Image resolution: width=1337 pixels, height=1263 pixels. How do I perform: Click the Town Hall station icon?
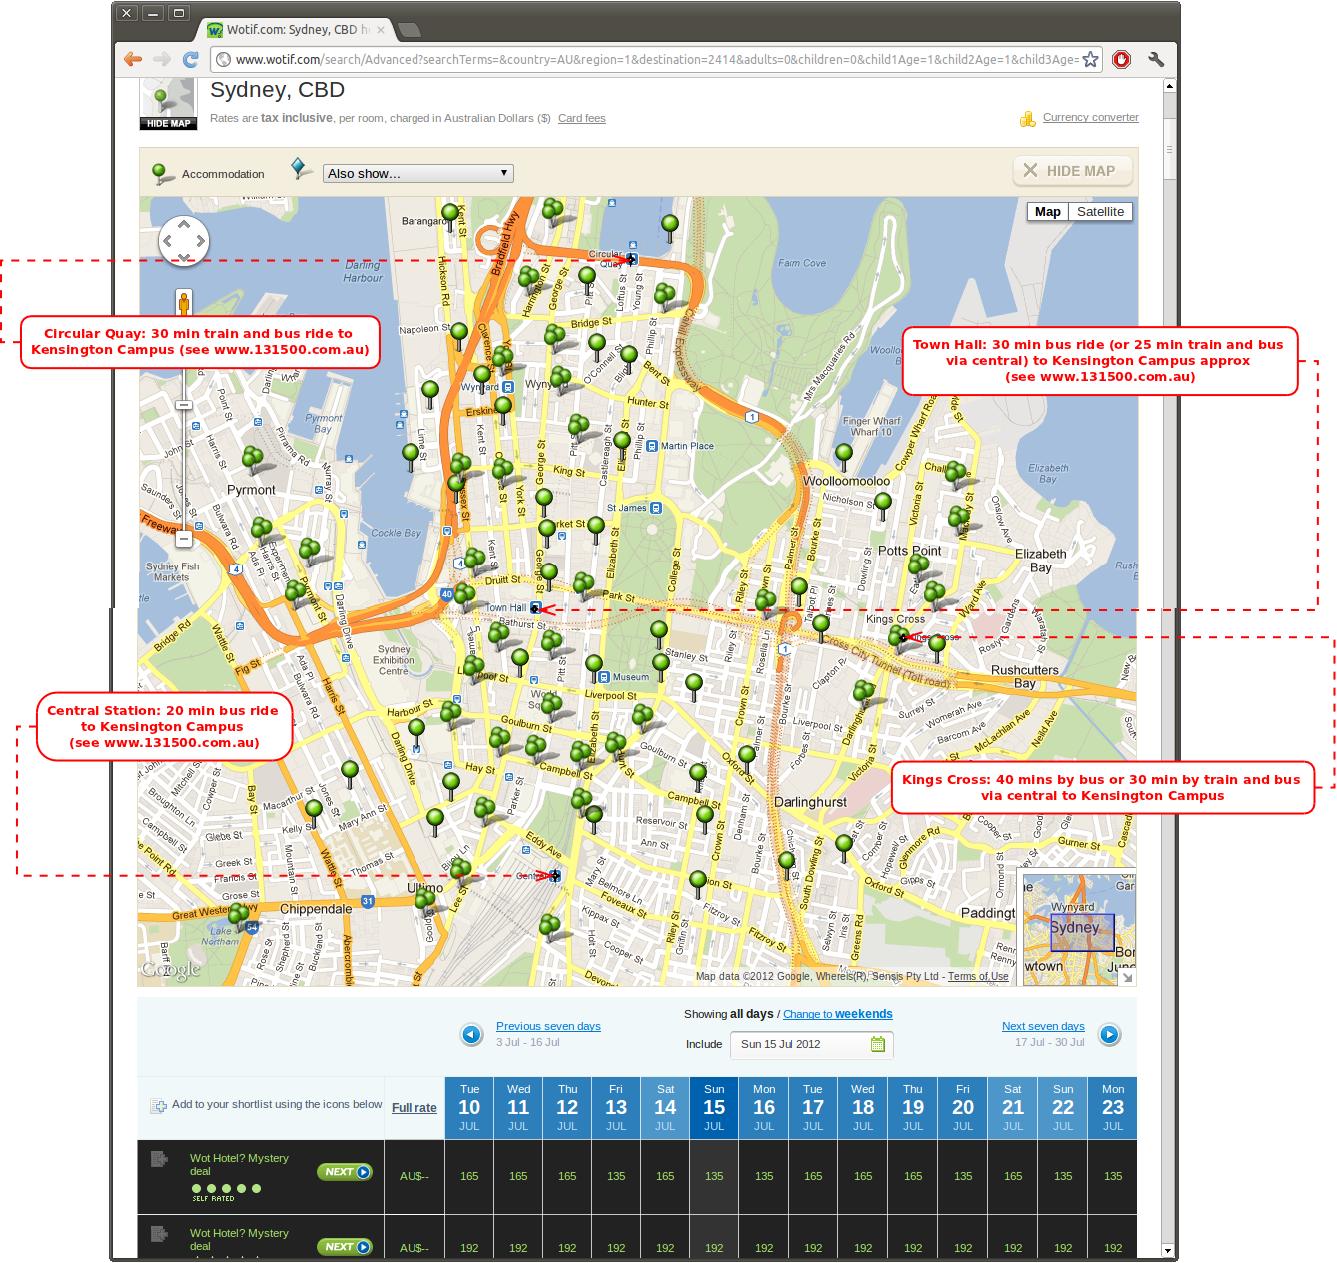point(536,607)
